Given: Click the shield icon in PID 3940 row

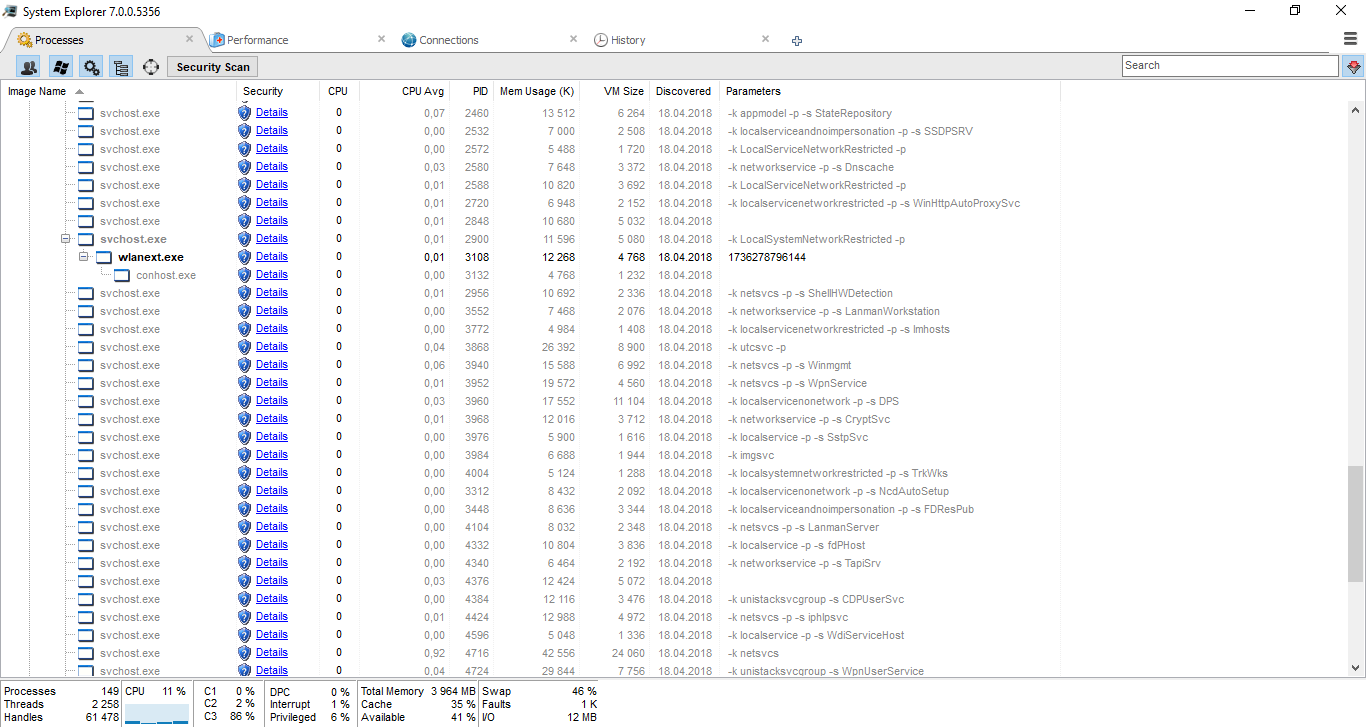Looking at the screenshot, I should (x=245, y=365).
